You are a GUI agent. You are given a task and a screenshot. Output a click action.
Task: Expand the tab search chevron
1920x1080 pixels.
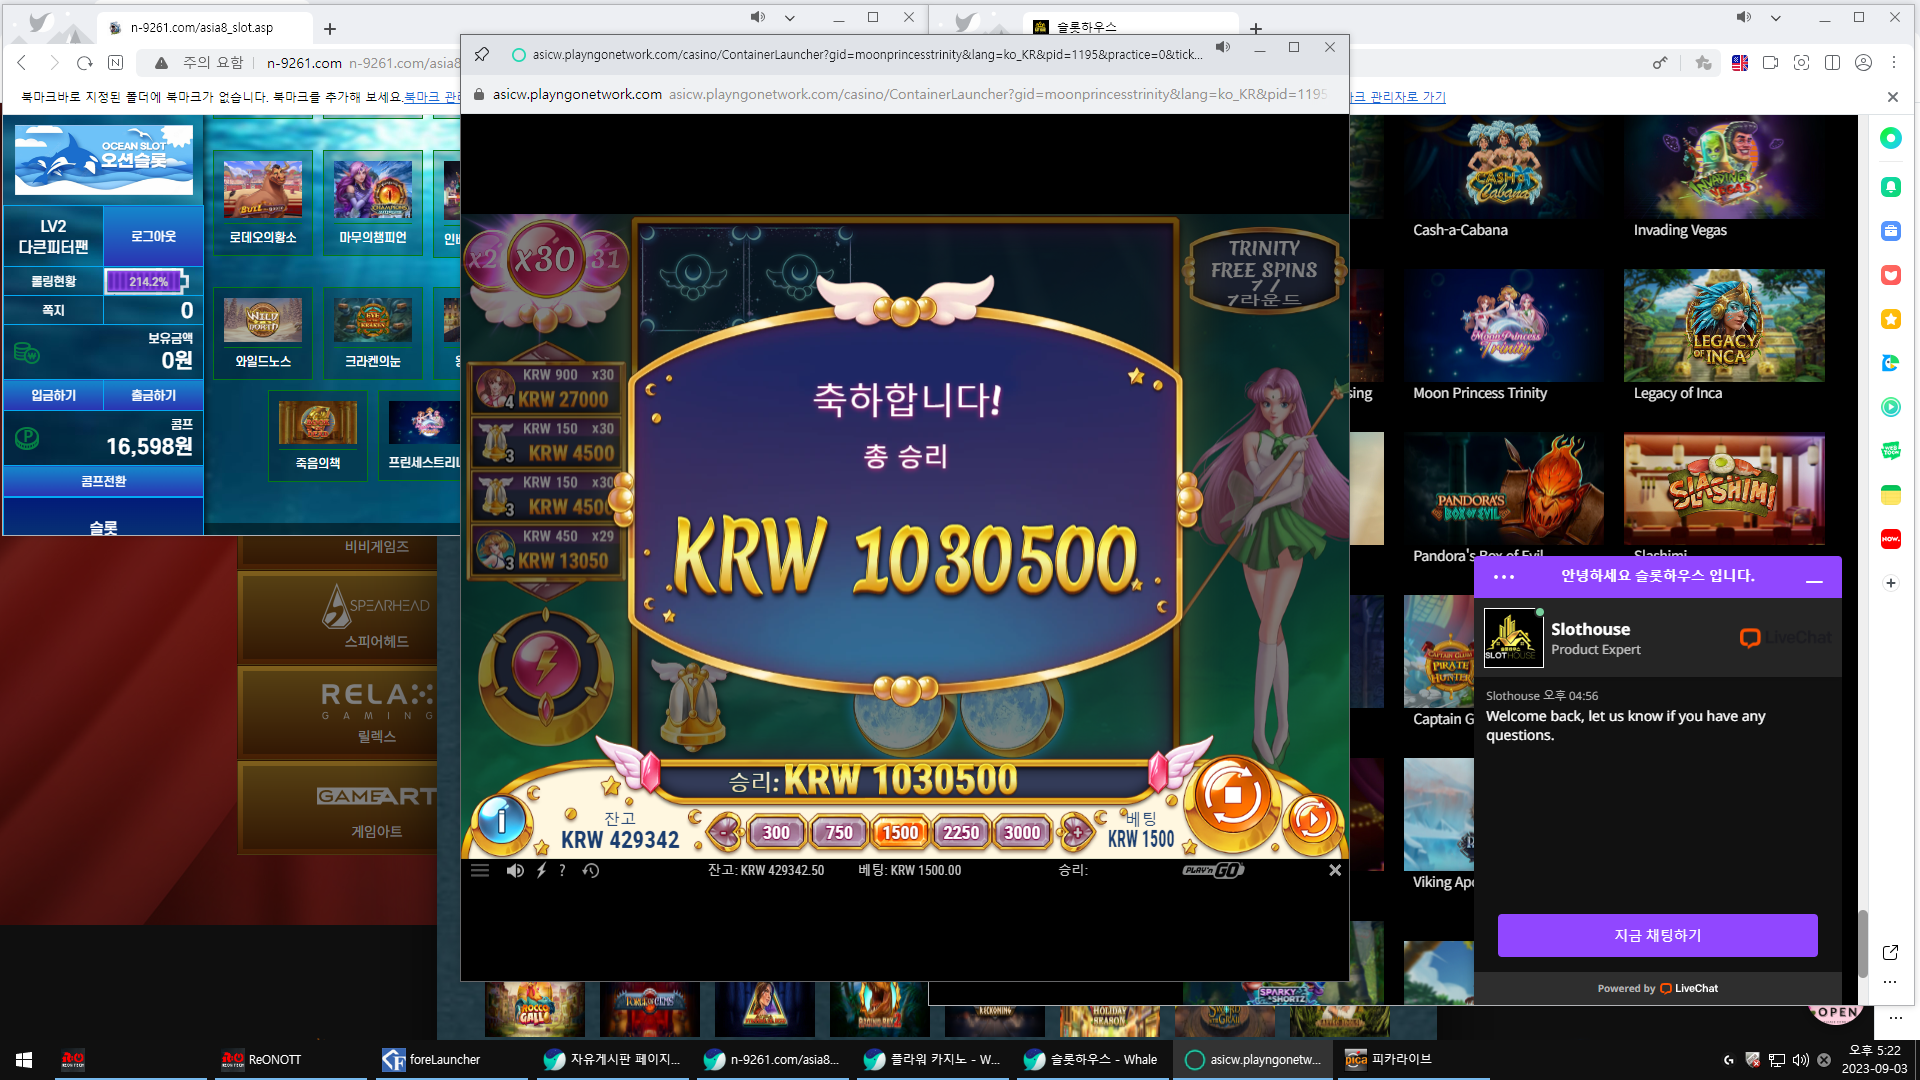click(x=790, y=18)
